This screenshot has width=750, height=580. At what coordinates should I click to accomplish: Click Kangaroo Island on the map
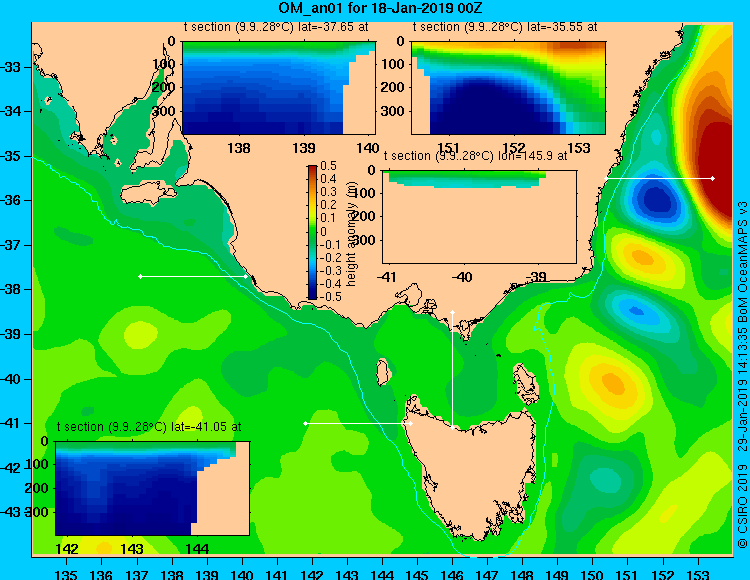point(148,193)
